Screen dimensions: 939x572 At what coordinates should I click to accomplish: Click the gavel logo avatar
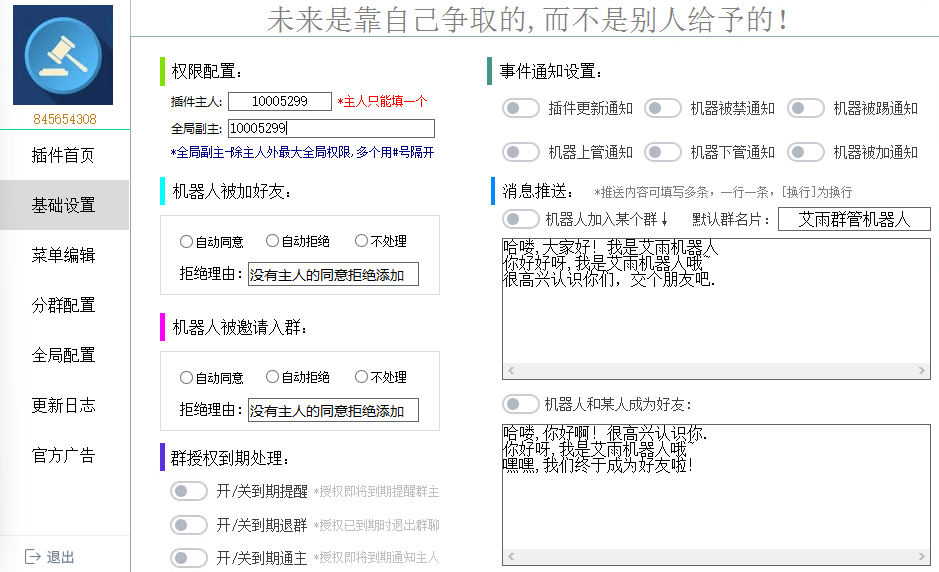click(x=63, y=55)
